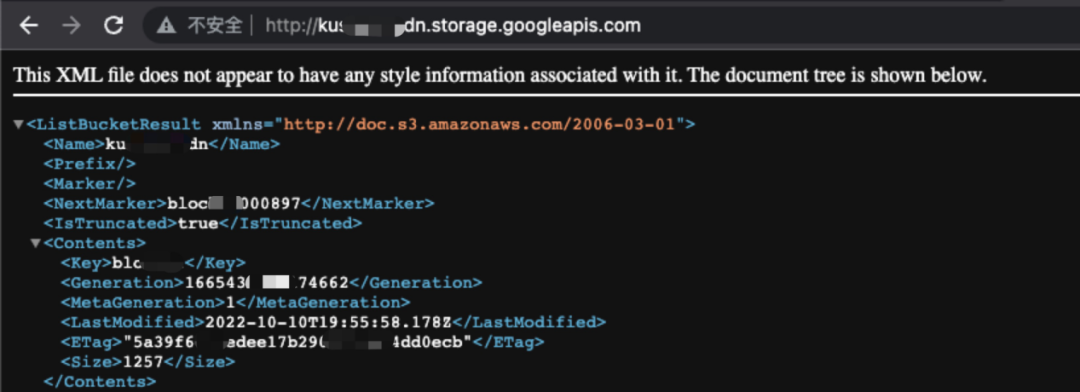Collapse the ListBucketResult root node
The height and width of the screenshot is (392, 1080).
coord(19,125)
